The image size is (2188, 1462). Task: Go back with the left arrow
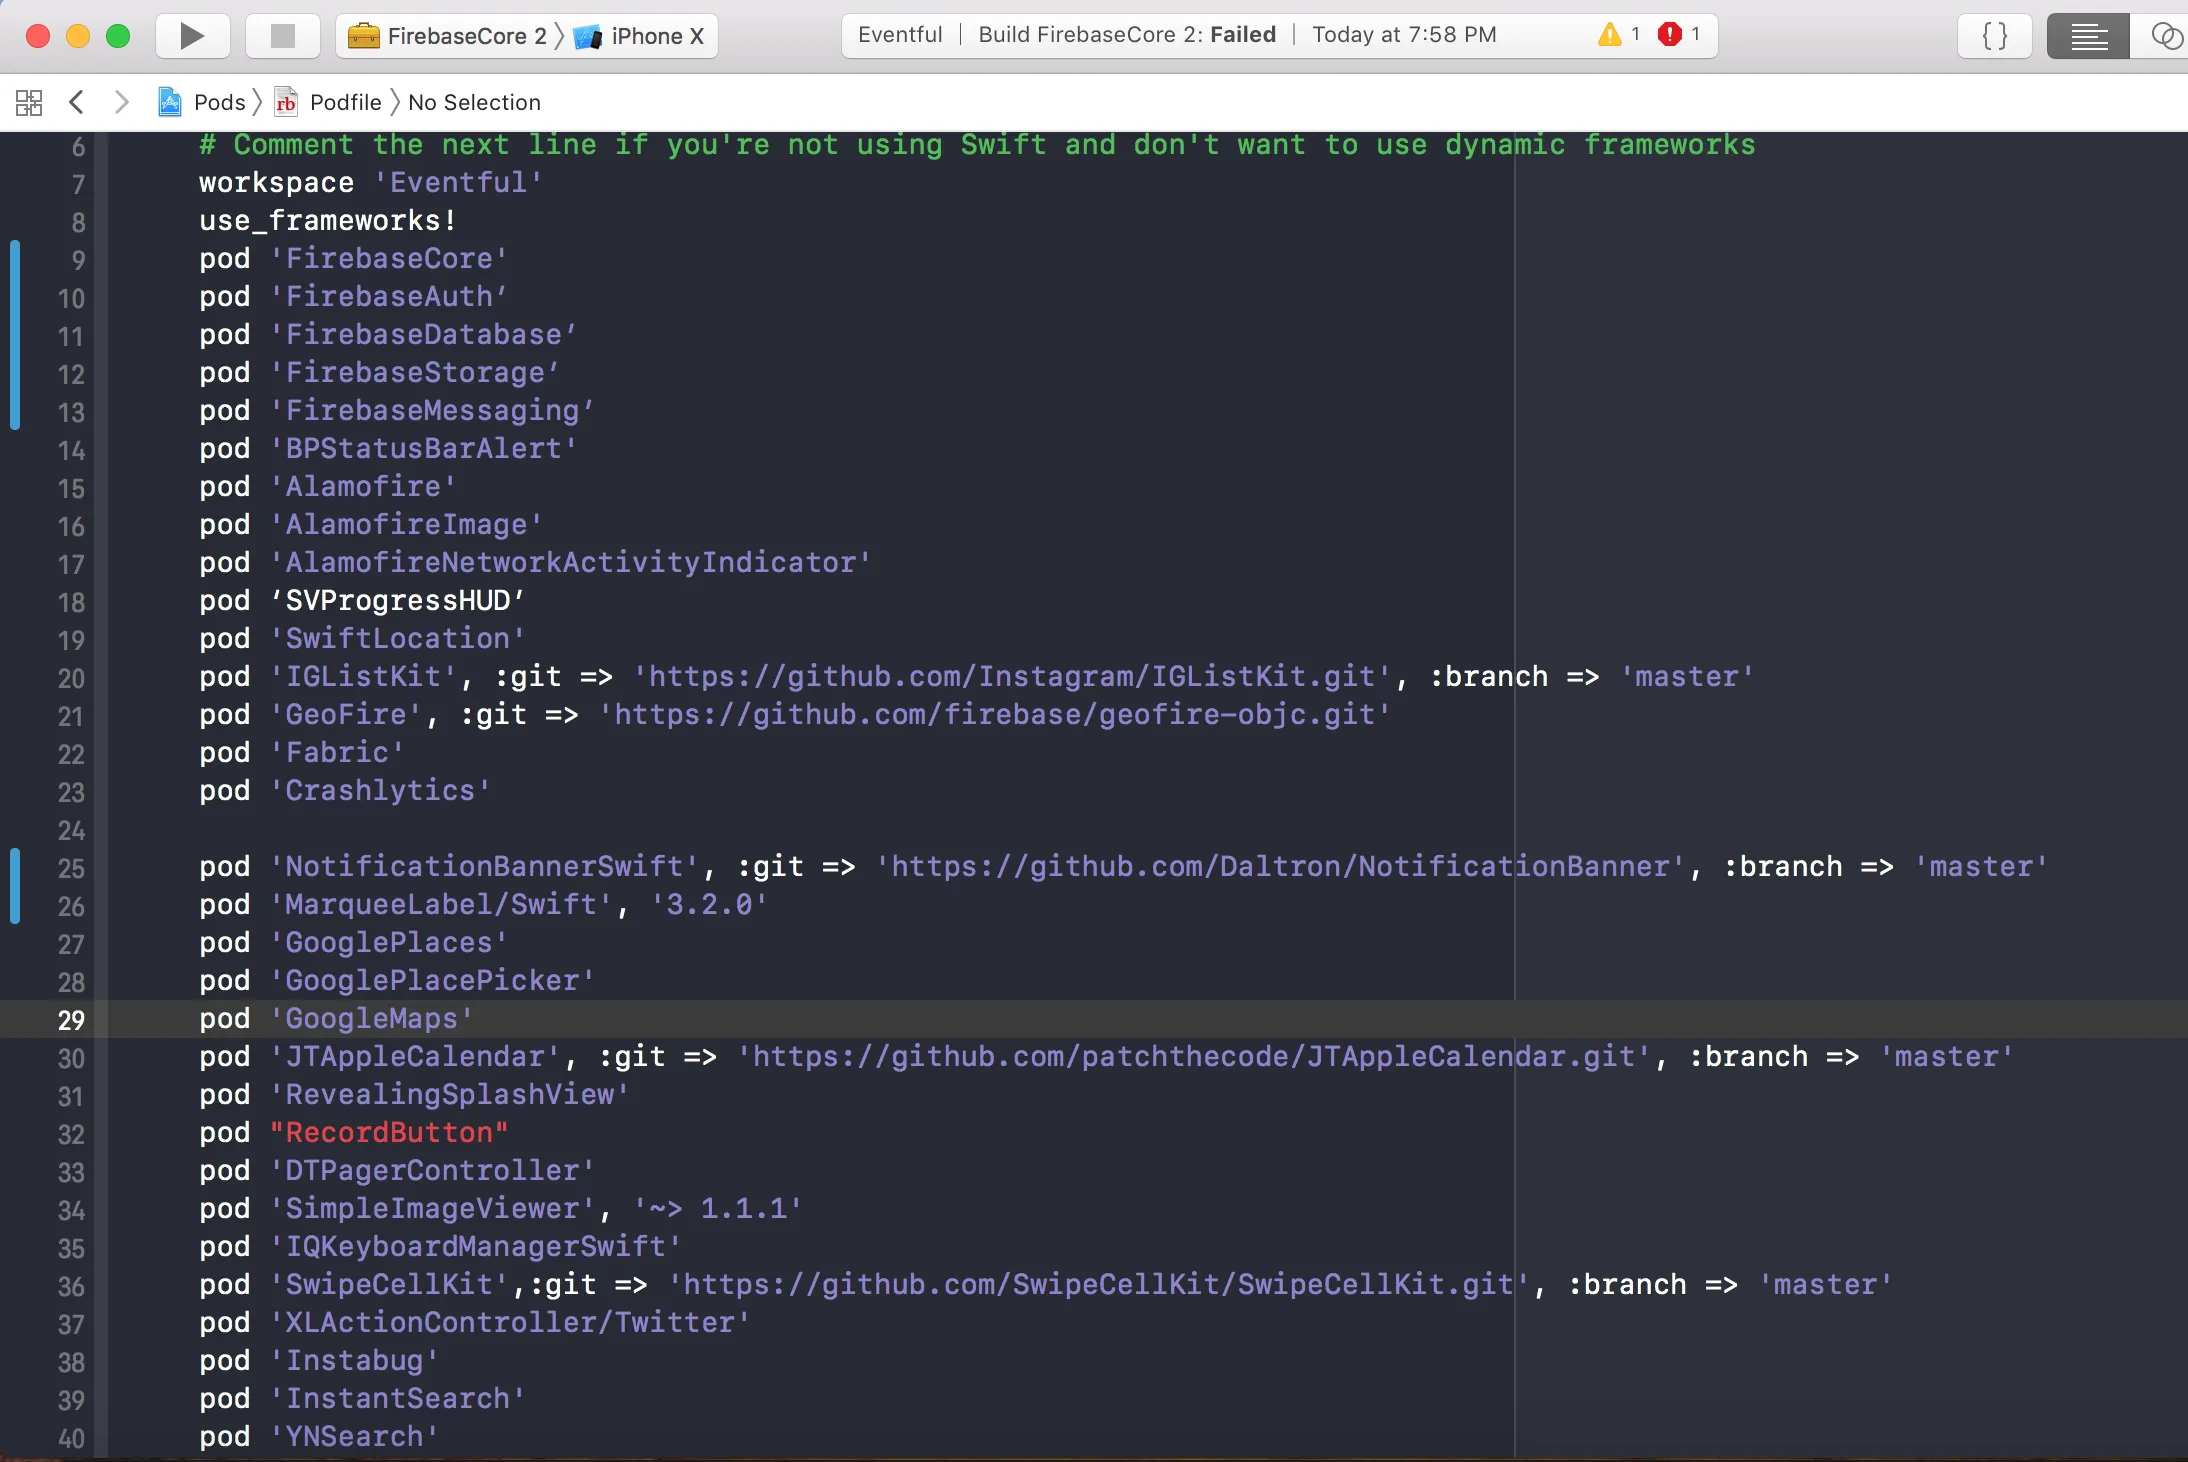point(76,102)
